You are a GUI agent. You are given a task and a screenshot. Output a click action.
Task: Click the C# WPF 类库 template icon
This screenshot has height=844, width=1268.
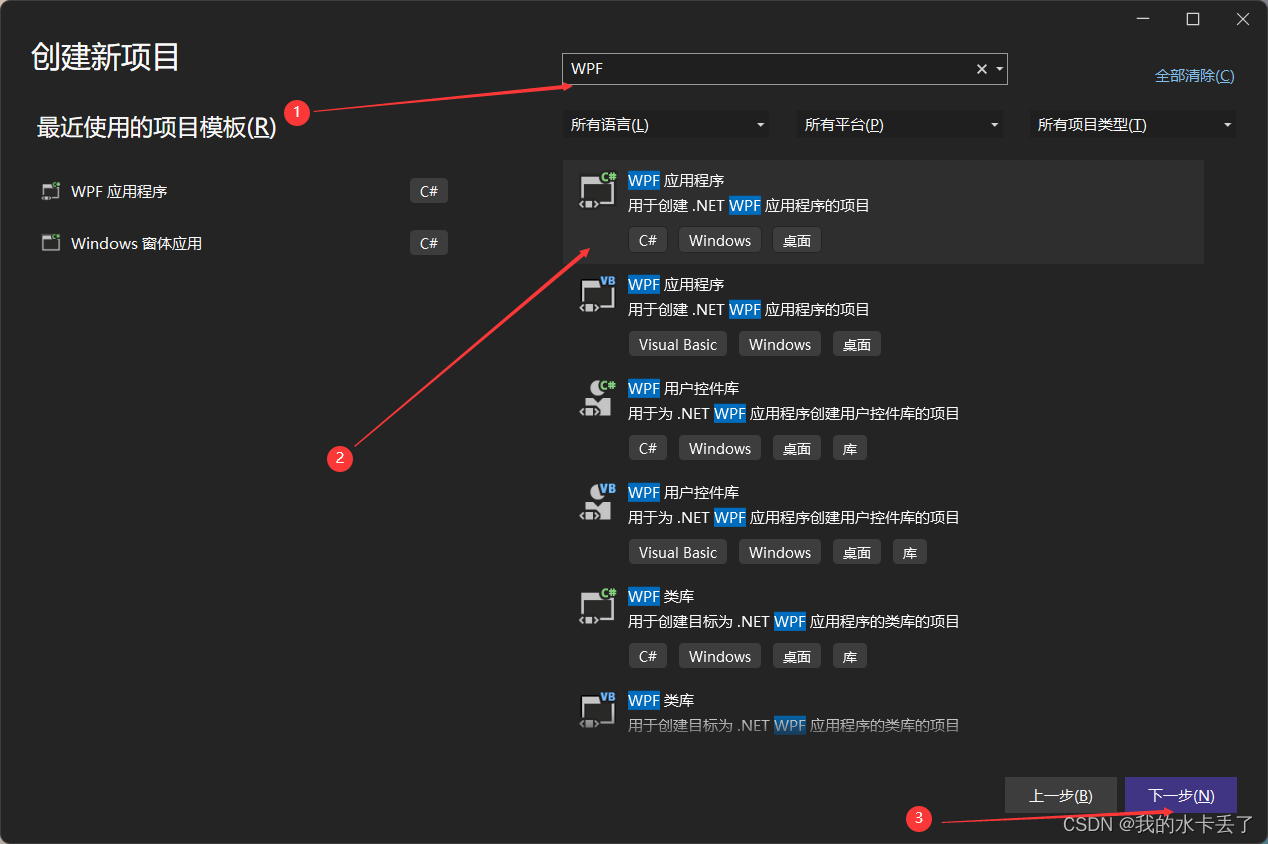click(599, 606)
